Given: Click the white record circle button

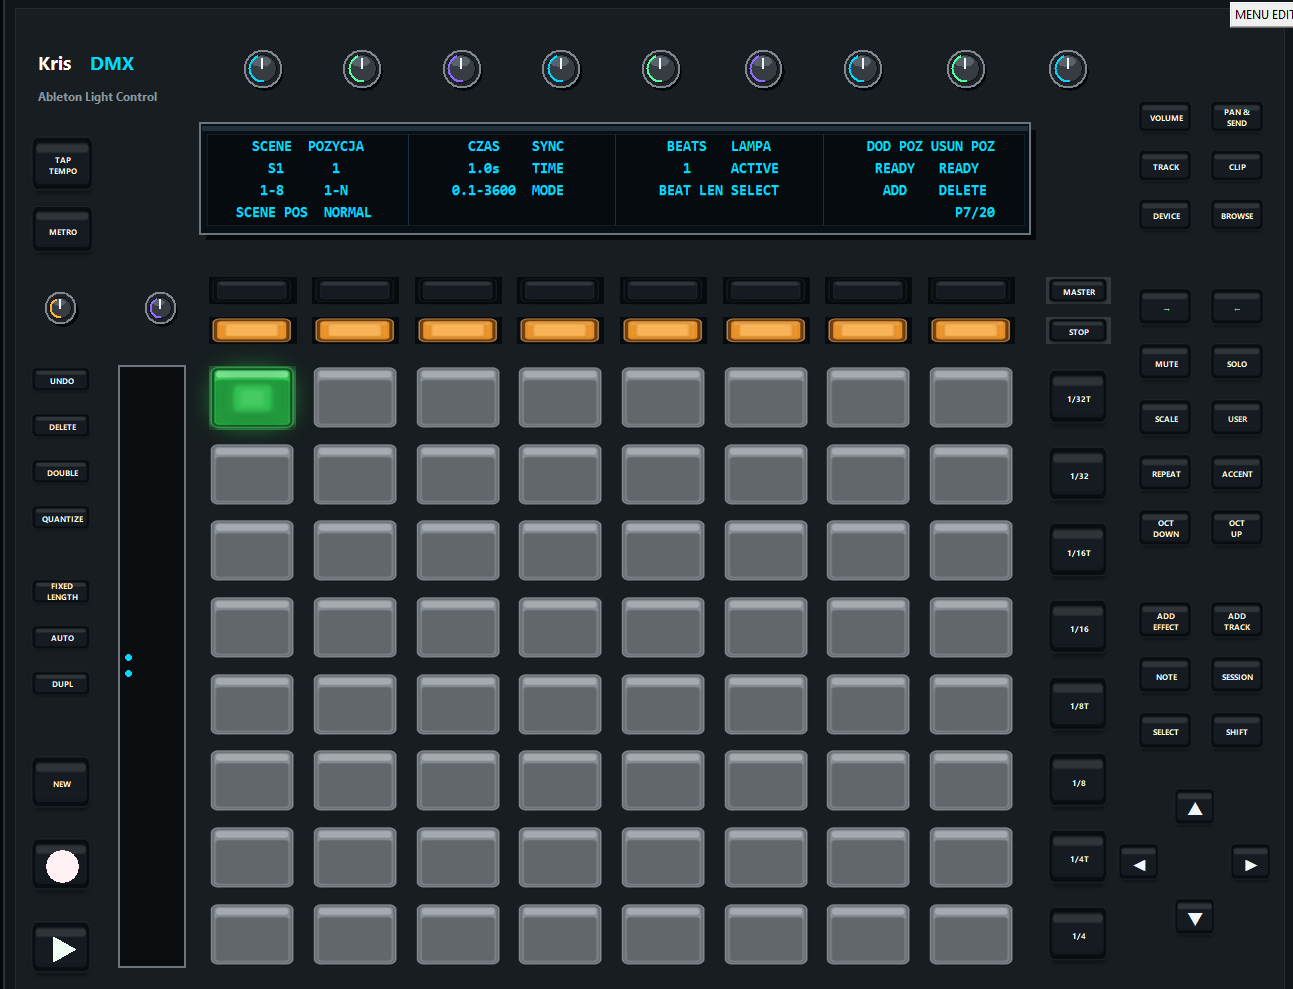Looking at the screenshot, I should click(62, 866).
